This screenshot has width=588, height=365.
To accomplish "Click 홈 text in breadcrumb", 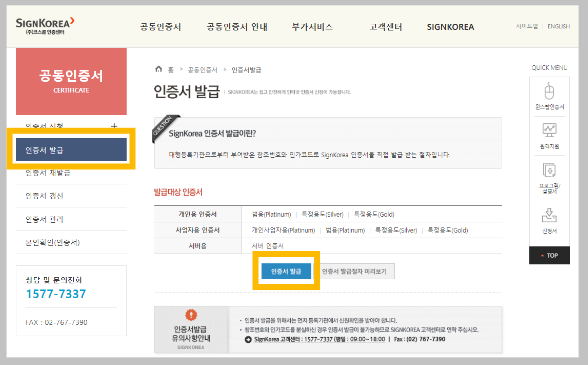I will point(171,70).
